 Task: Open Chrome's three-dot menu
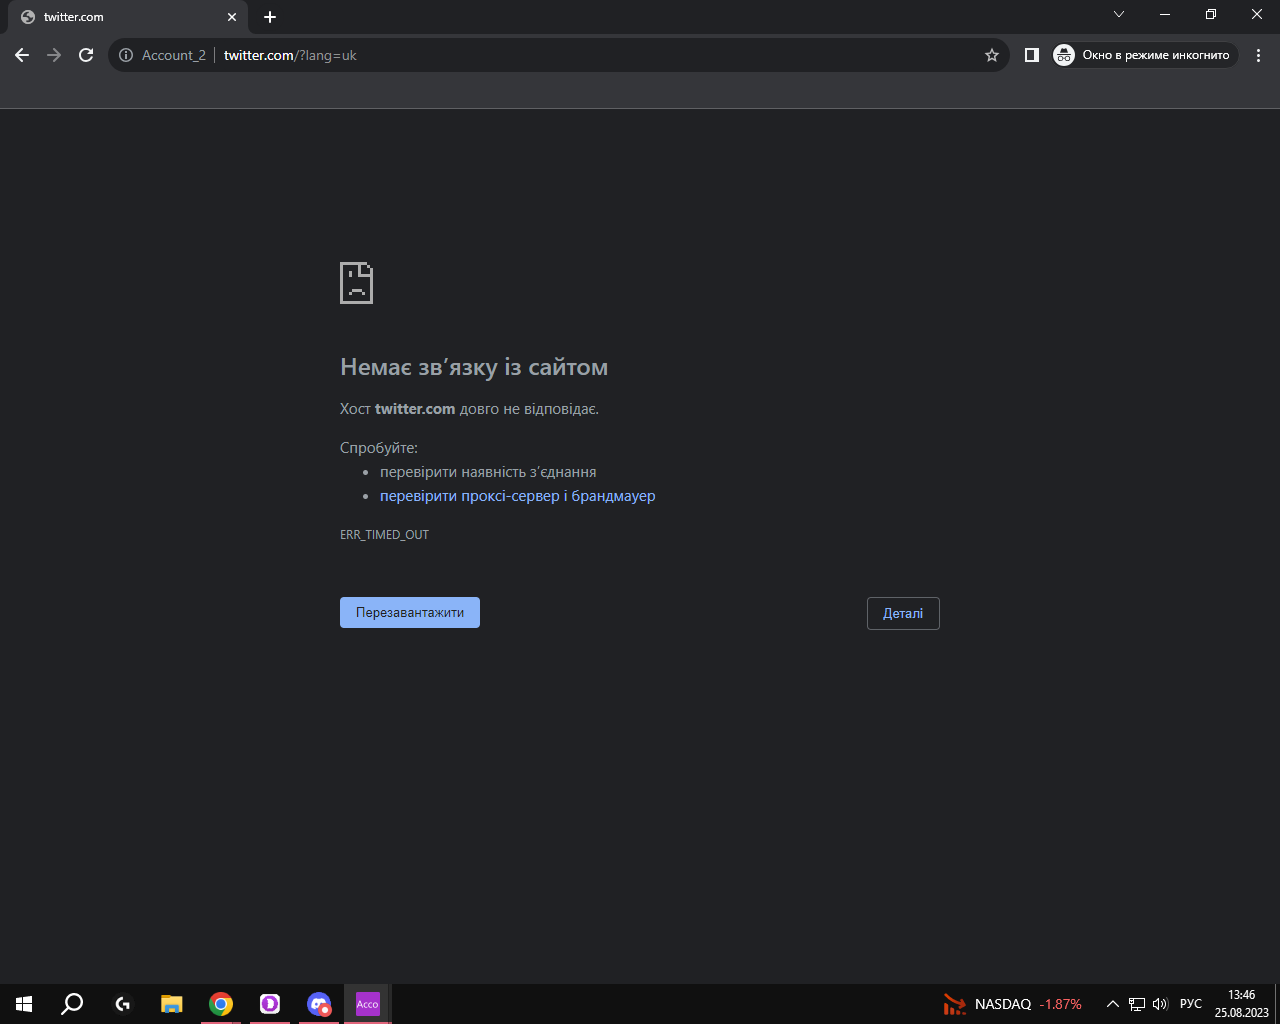pyautogui.click(x=1258, y=55)
